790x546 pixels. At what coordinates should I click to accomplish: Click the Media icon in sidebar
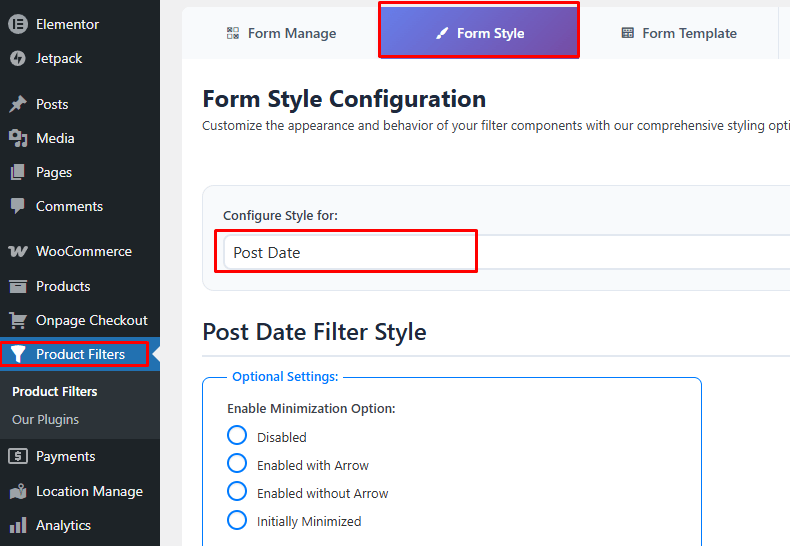point(18,138)
